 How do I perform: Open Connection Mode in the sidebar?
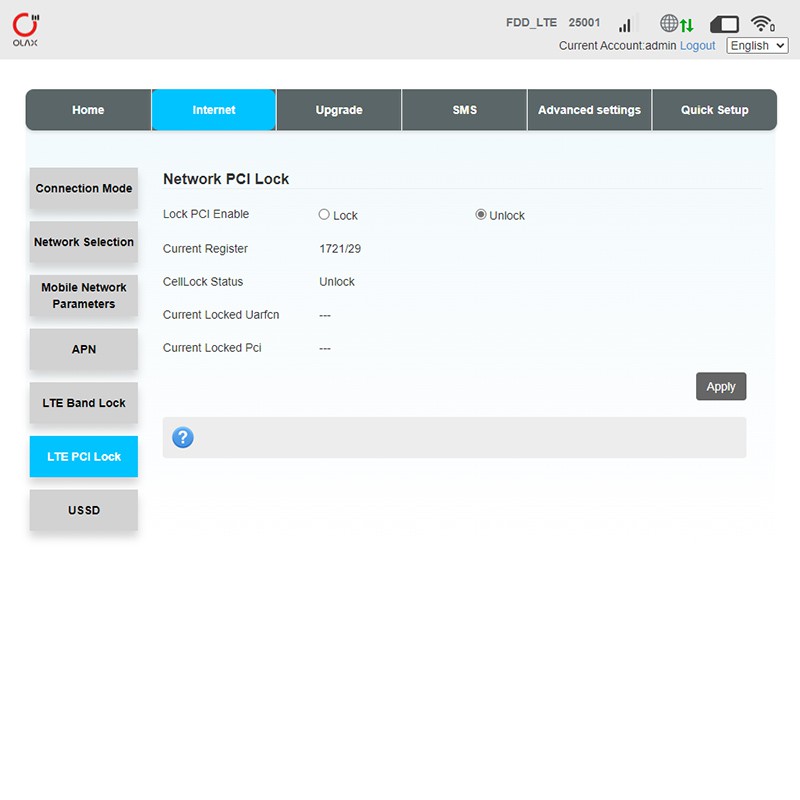pos(84,189)
